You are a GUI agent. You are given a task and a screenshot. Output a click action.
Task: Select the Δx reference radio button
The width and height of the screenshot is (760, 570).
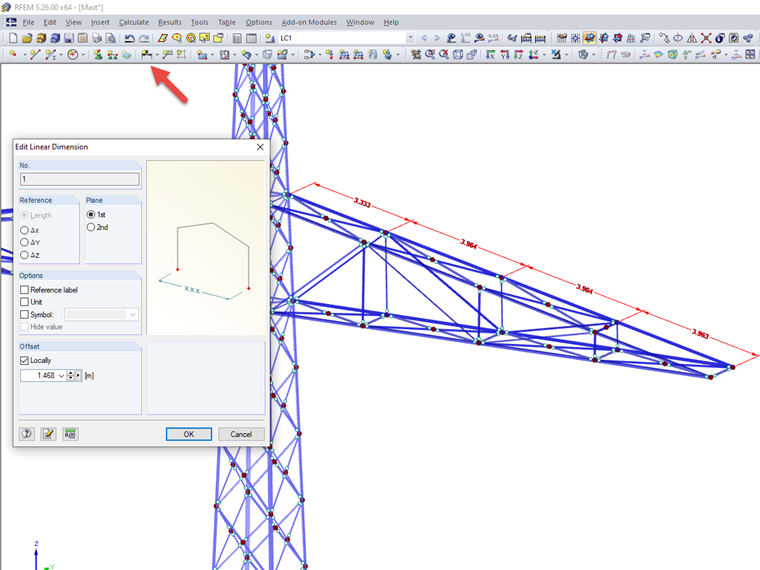click(24, 230)
